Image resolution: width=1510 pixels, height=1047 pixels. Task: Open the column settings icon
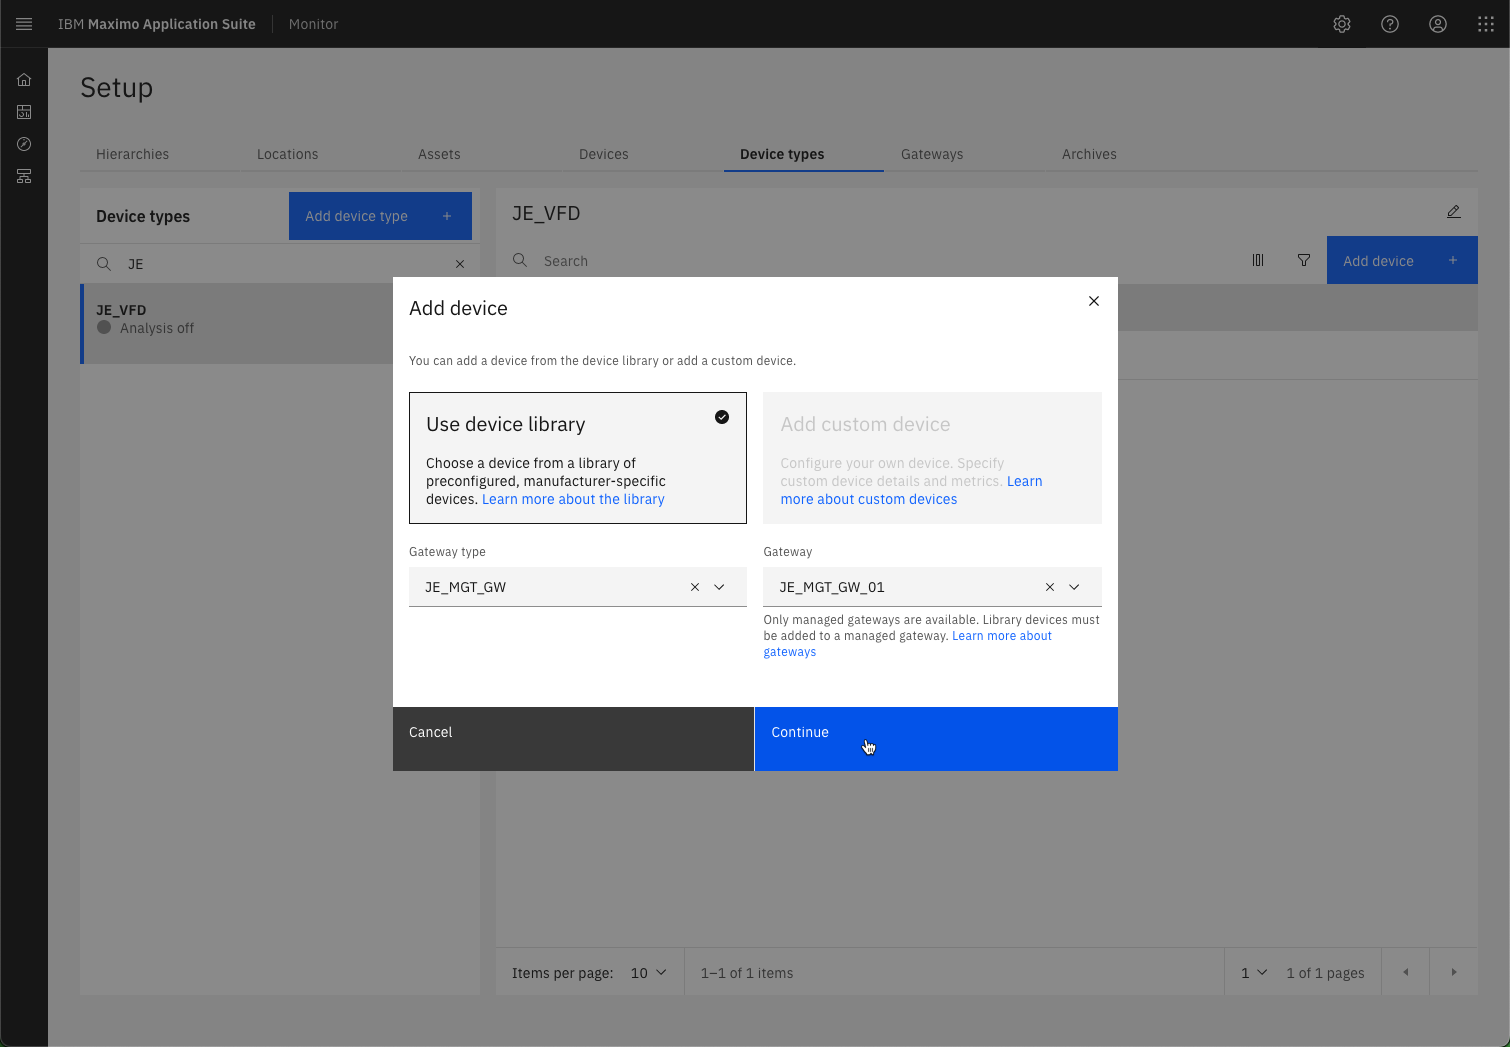click(x=1258, y=260)
